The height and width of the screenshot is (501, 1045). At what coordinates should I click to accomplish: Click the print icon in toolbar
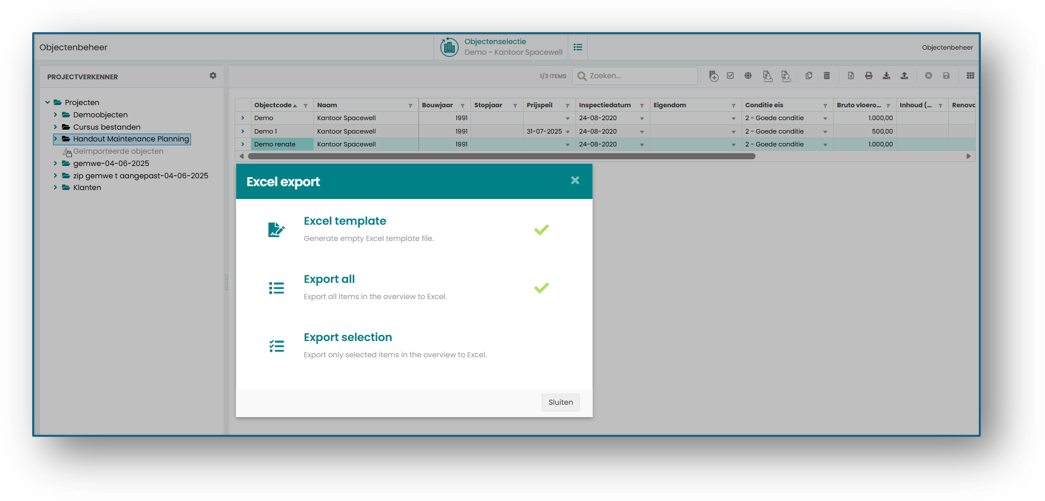point(868,76)
